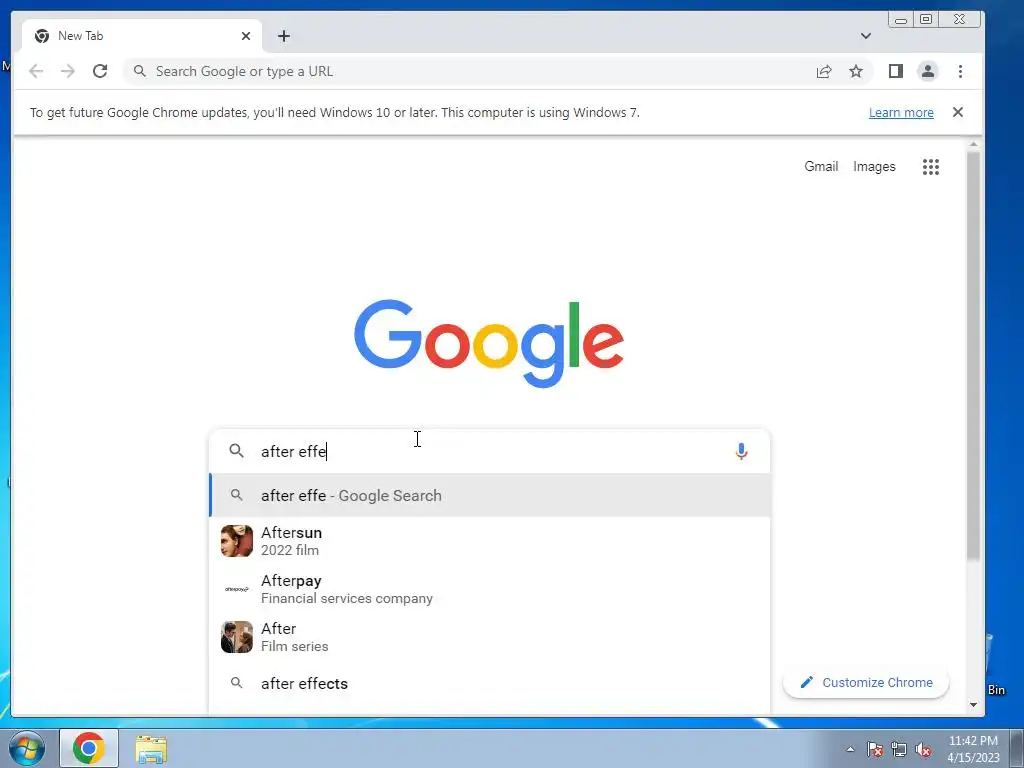Click search magnifier in search box
Viewport: 1024px width, 768px height.
pos(236,451)
